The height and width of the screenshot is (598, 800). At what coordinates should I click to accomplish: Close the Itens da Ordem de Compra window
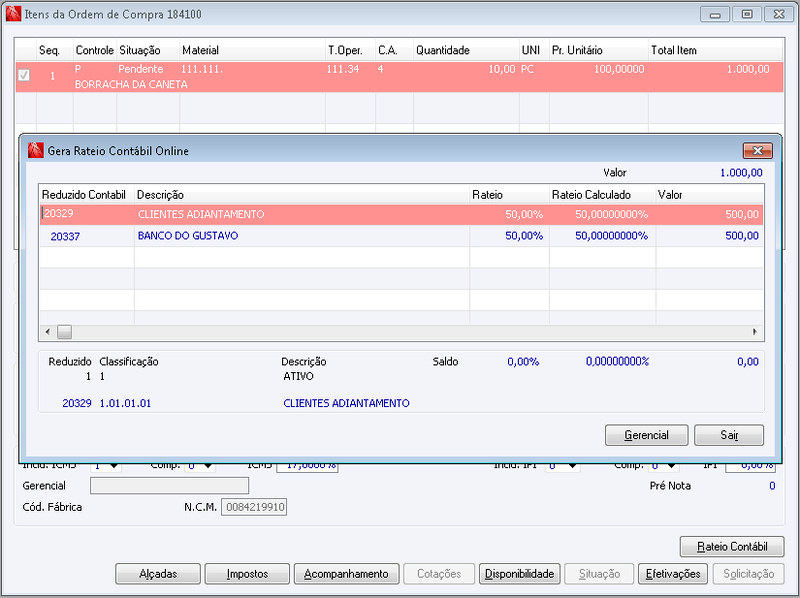pyautogui.click(x=779, y=14)
